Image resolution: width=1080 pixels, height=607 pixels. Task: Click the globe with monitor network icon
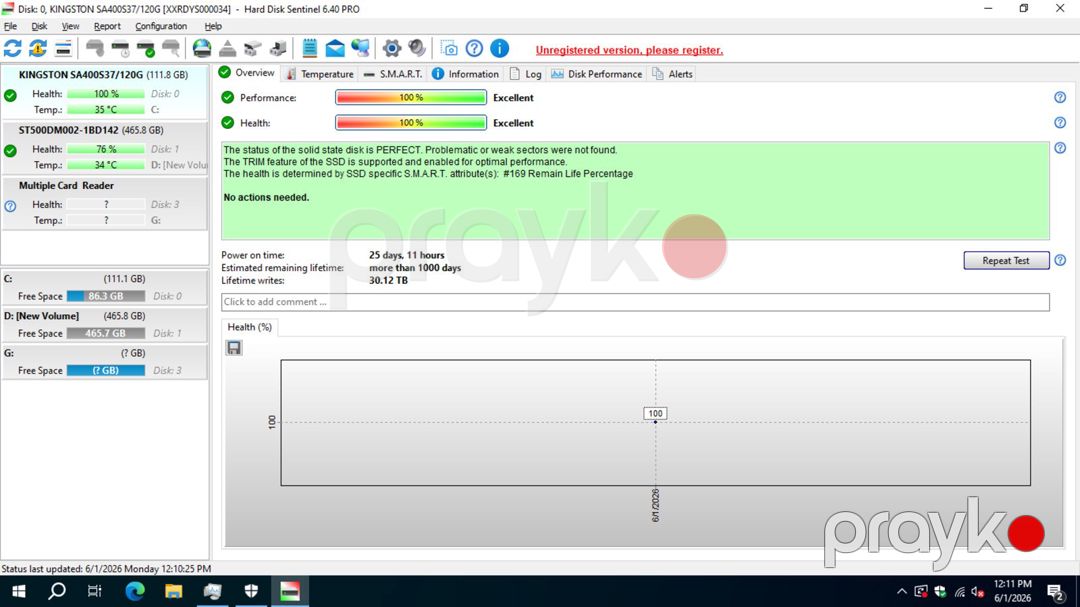click(360, 48)
